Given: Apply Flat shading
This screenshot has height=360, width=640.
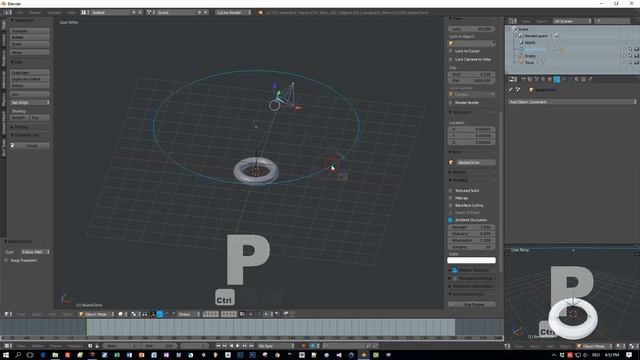Looking at the screenshot, I should point(40,118).
